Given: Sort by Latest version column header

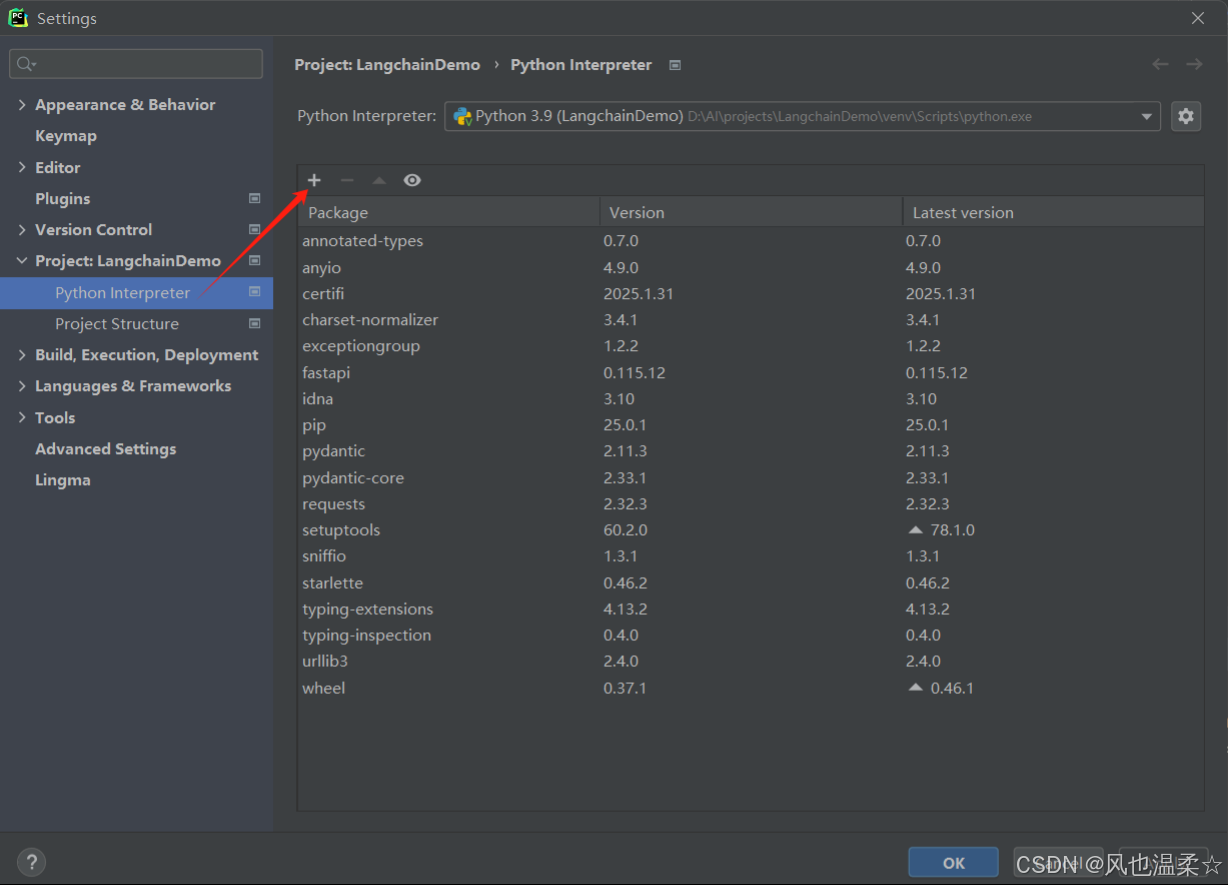Looking at the screenshot, I should [x=1053, y=212].
